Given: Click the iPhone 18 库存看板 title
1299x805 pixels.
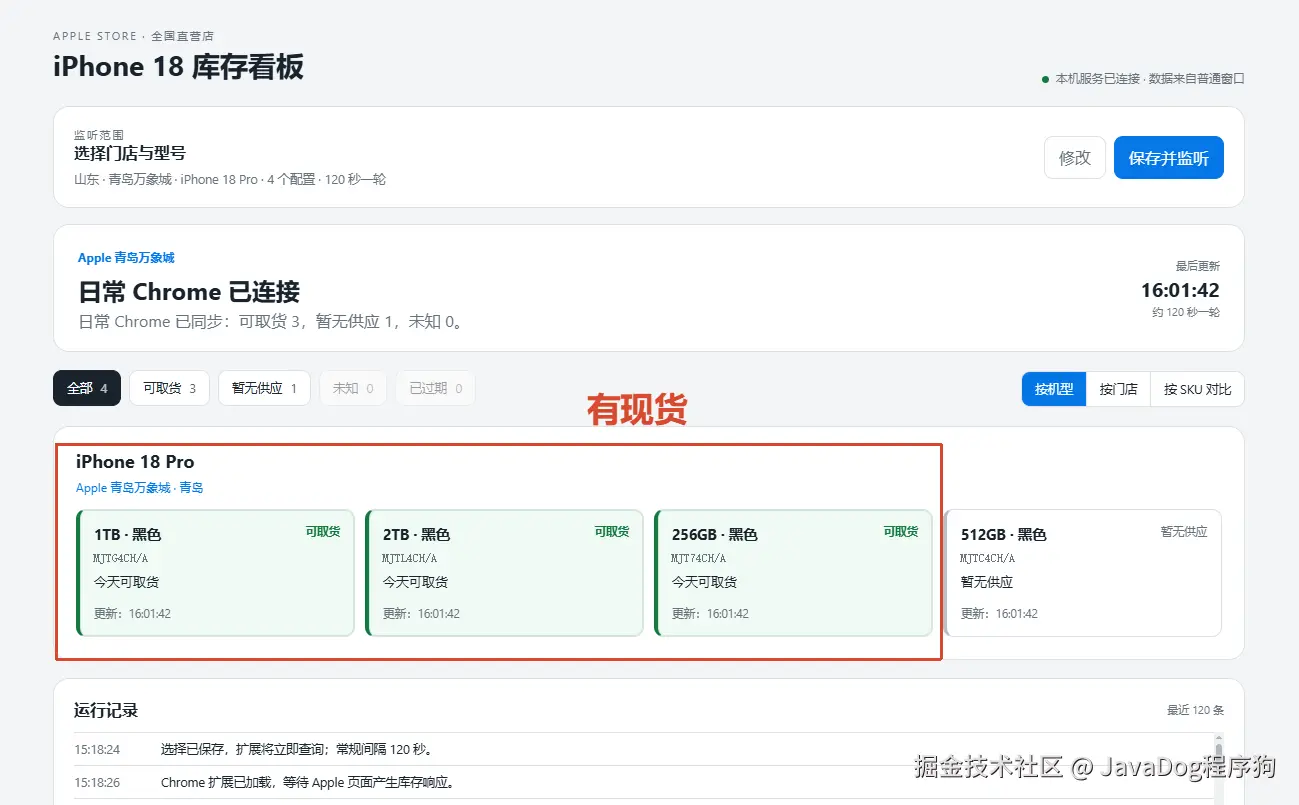Looking at the screenshot, I should tap(178, 67).
